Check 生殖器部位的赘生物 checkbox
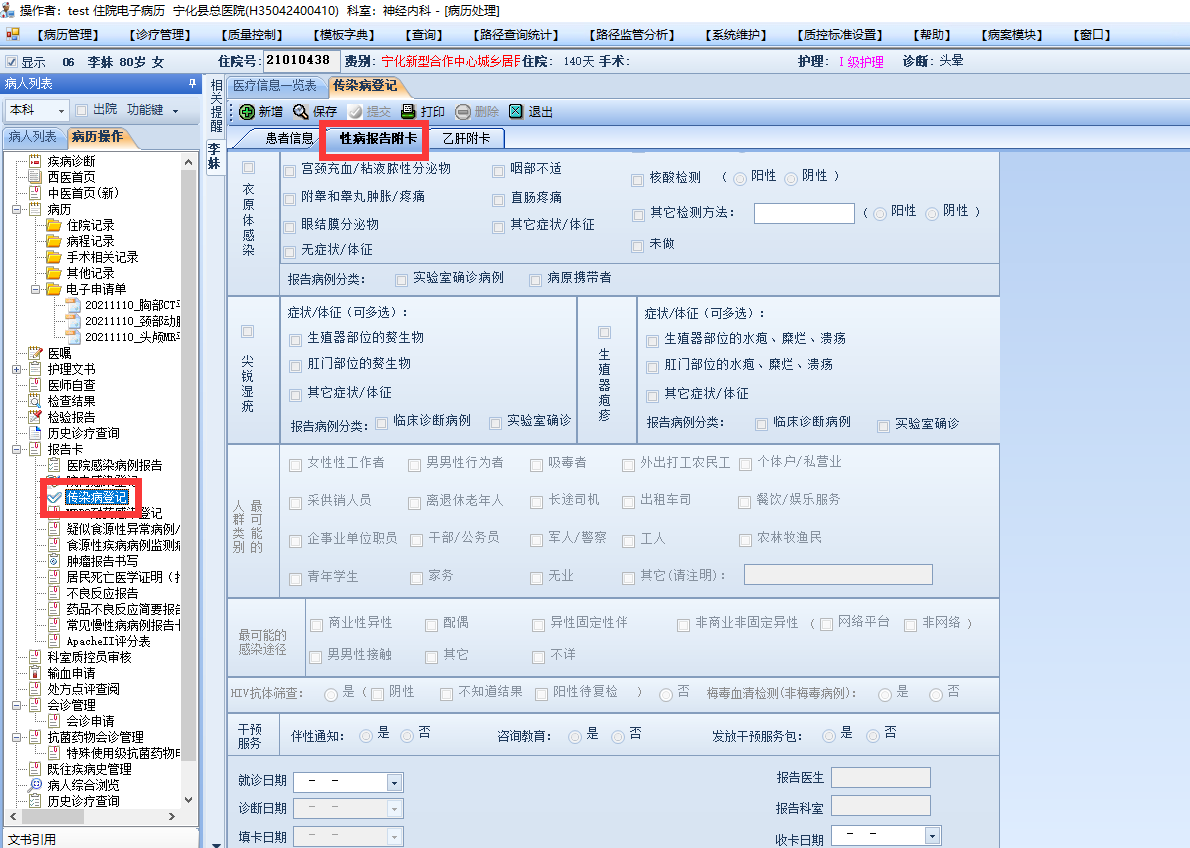This screenshot has width=1190, height=848. (x=295, y=340)
